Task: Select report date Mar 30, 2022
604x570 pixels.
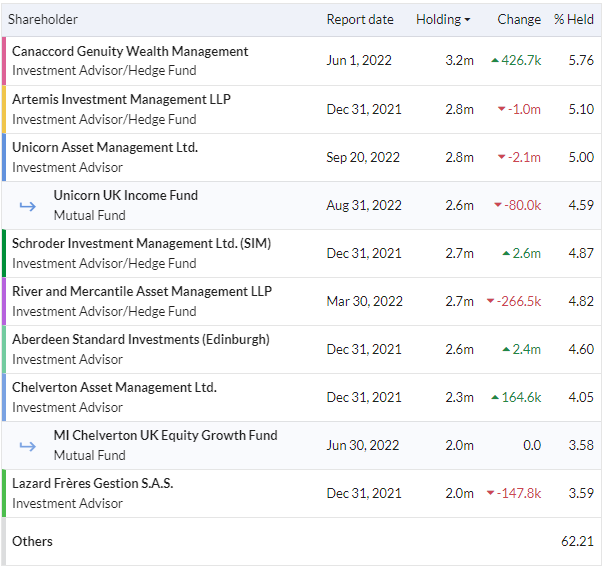Action: [x=364, y=301]
